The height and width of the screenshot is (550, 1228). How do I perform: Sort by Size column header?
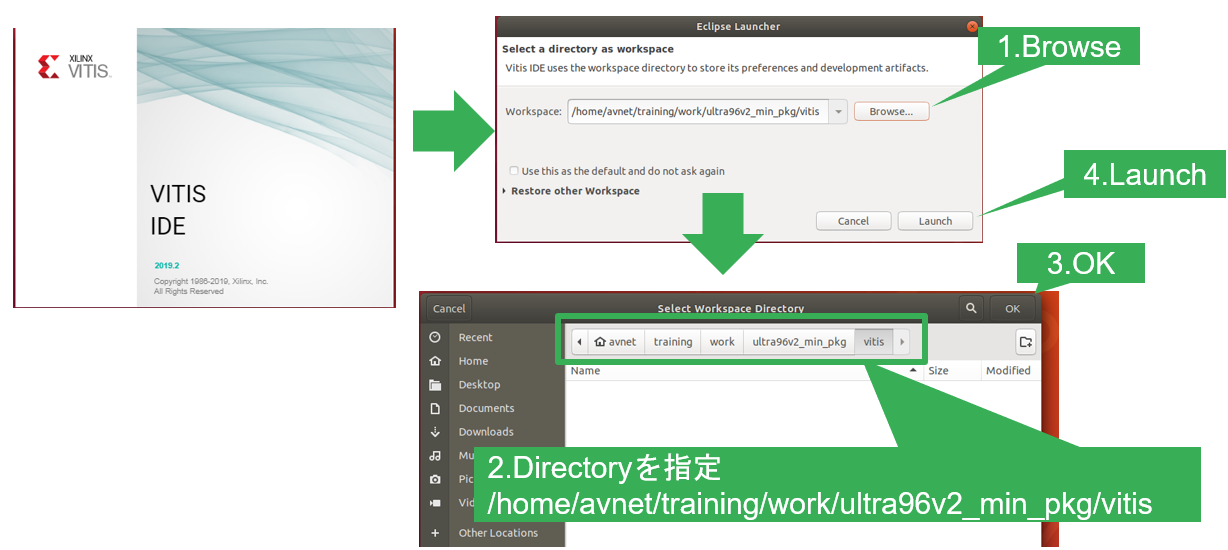pos(950,371)
